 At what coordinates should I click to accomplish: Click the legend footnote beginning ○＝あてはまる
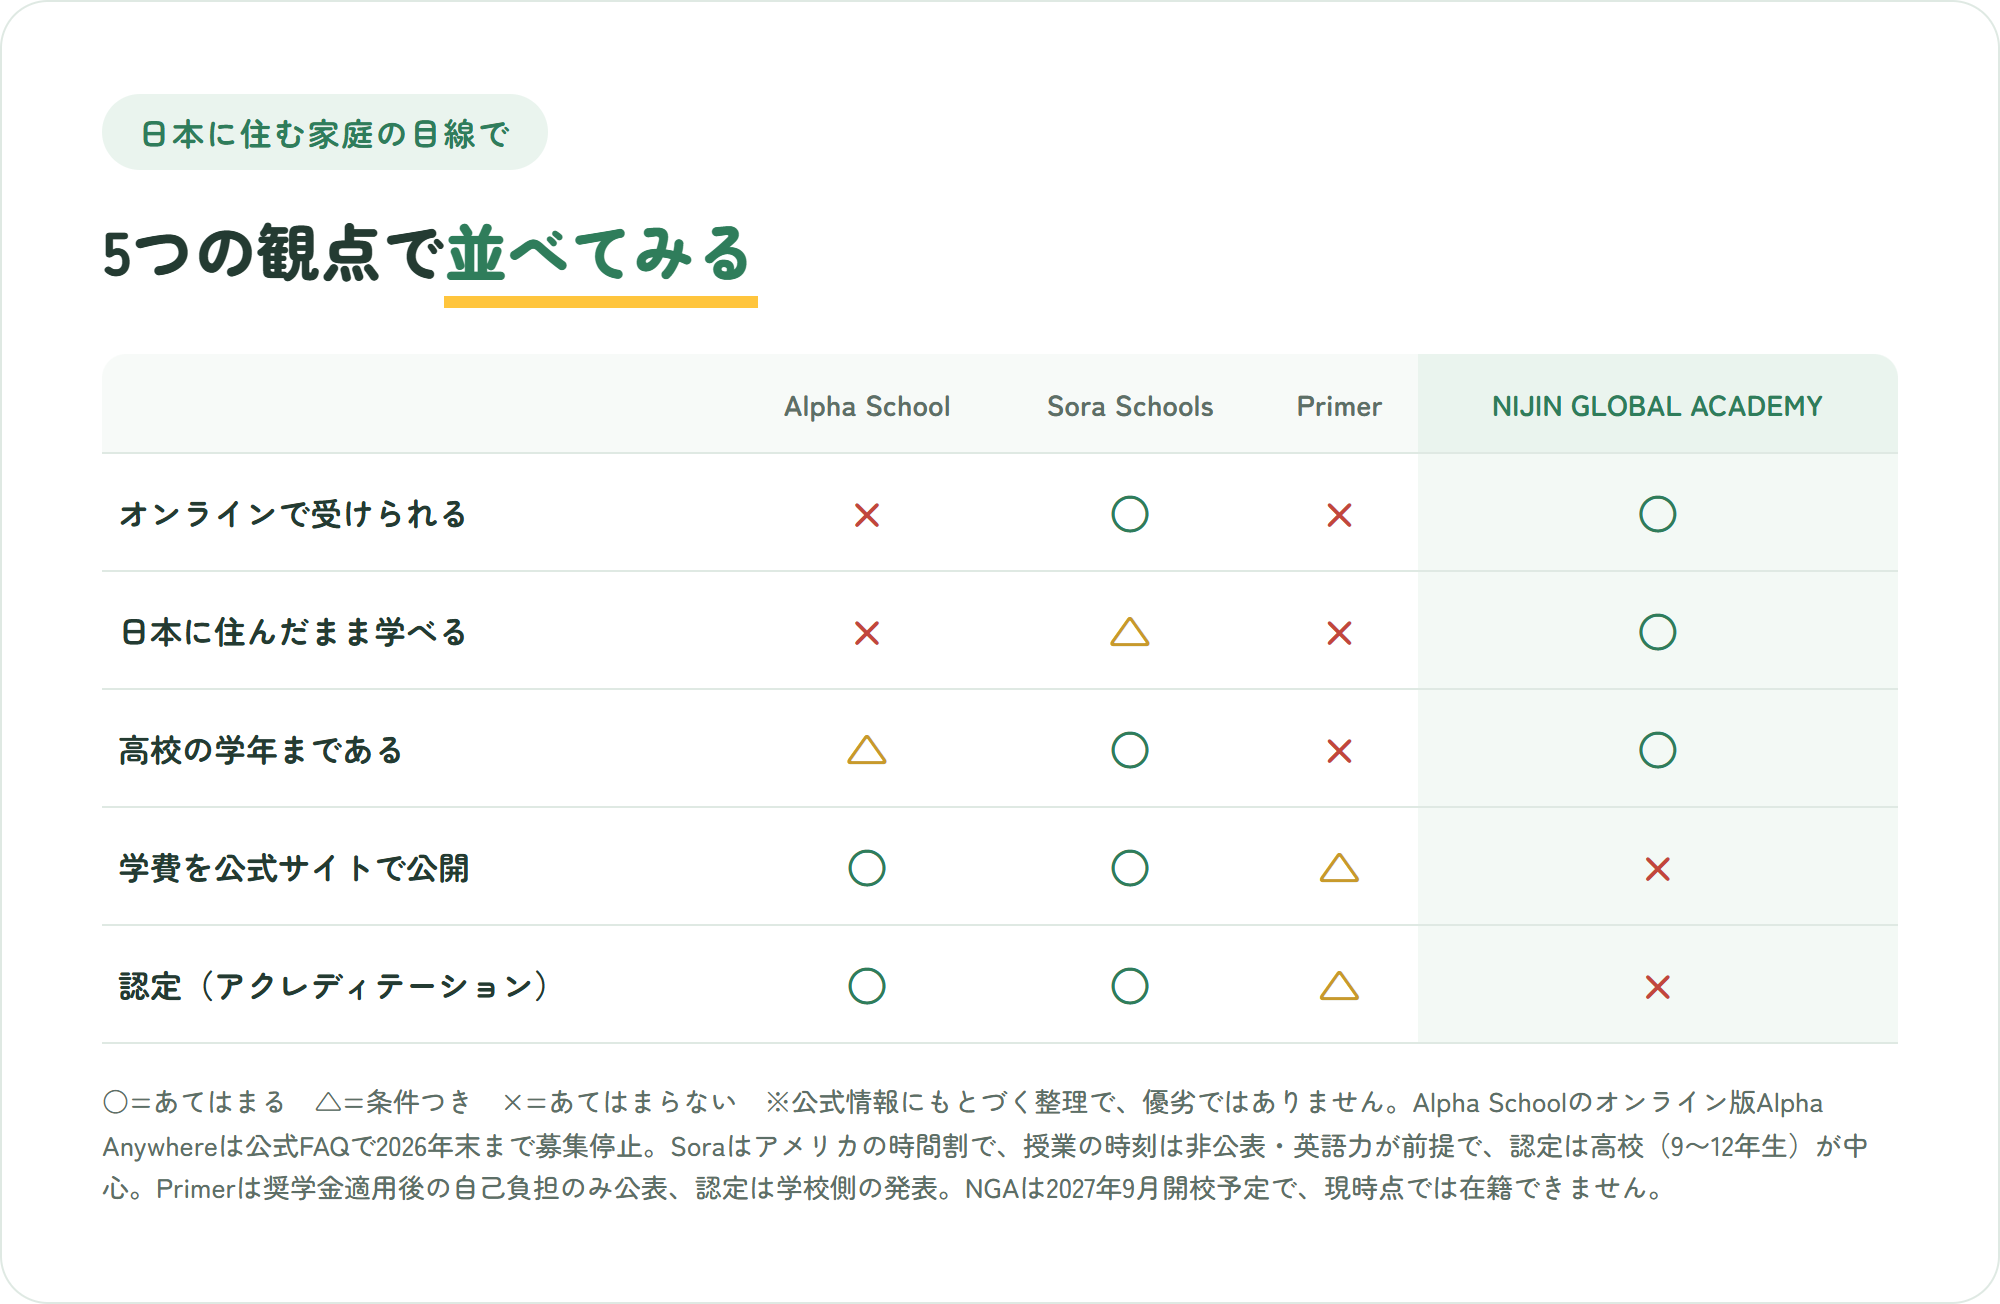coord(985,1145)
